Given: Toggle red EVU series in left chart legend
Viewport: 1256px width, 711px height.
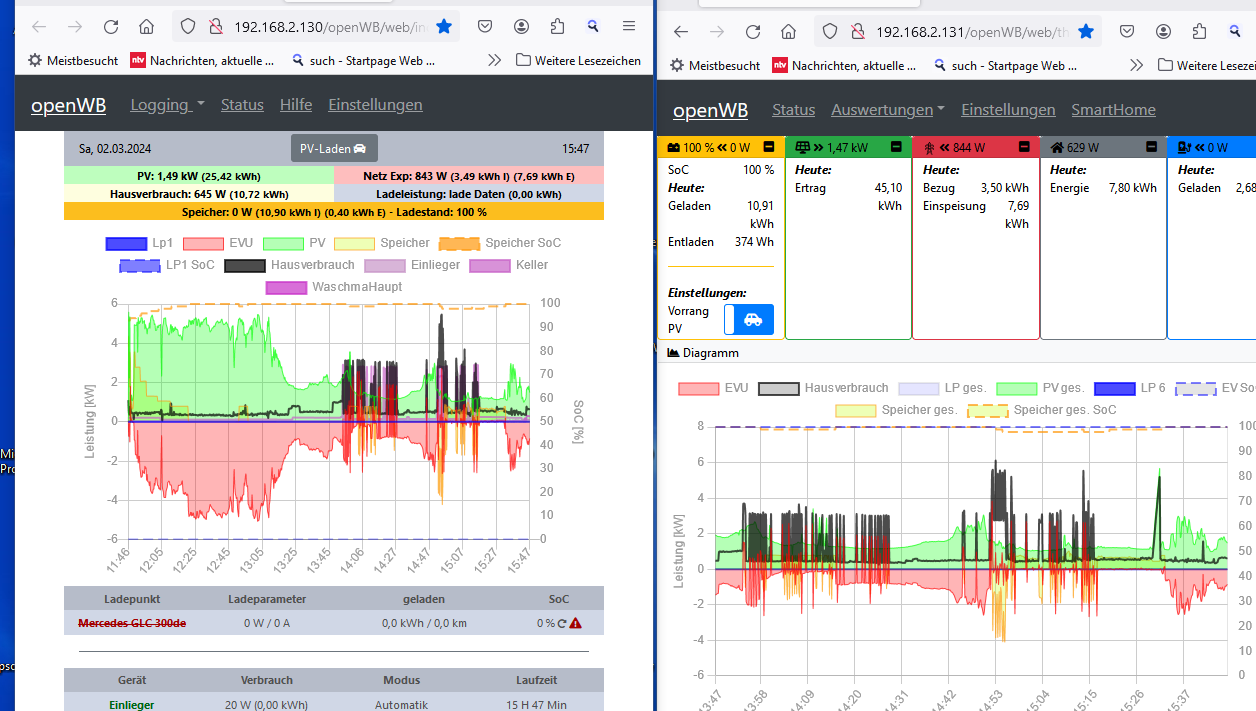Looking at the screenshot, I should 218,243.
